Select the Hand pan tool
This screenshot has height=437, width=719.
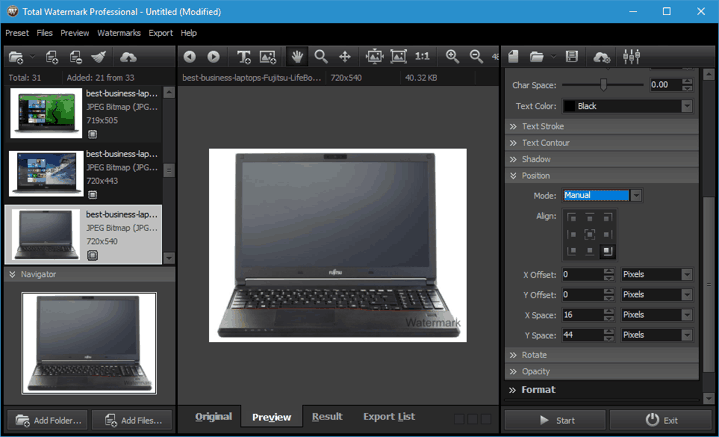(x=297, y=56)
